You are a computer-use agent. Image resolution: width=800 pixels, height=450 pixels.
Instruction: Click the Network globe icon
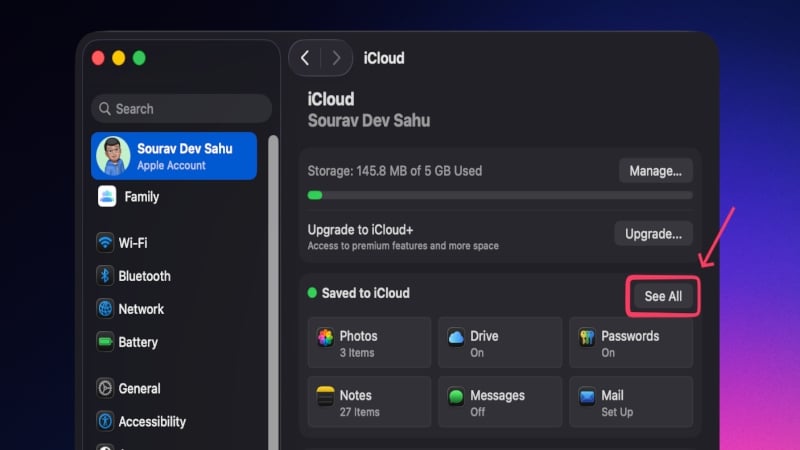pos(105,309)
